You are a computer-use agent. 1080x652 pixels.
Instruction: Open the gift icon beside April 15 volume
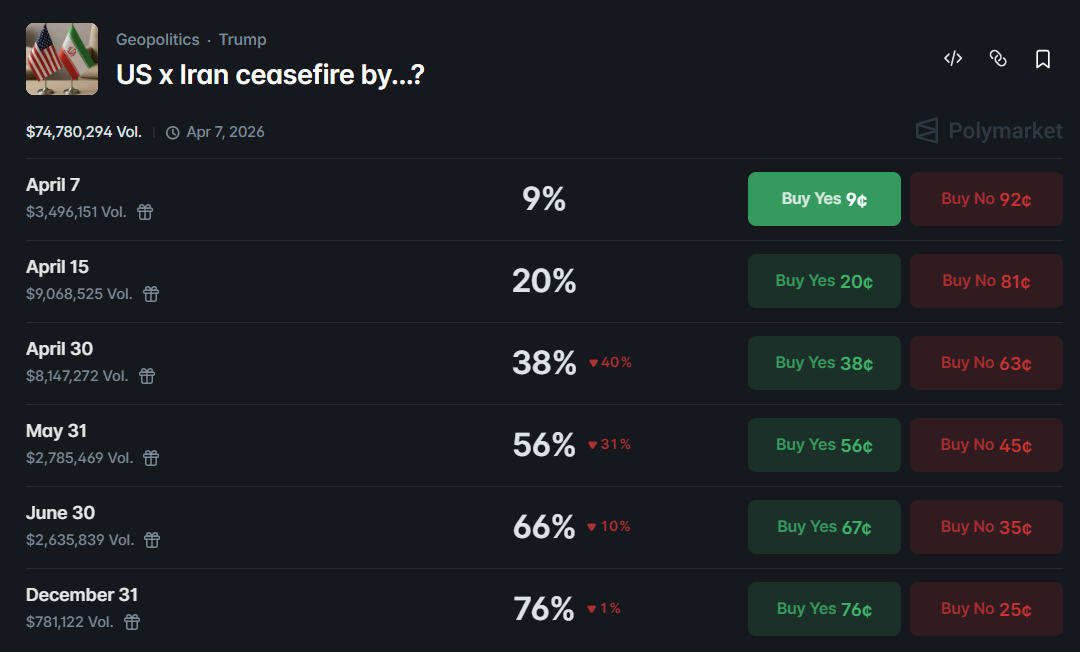(150, 294)
